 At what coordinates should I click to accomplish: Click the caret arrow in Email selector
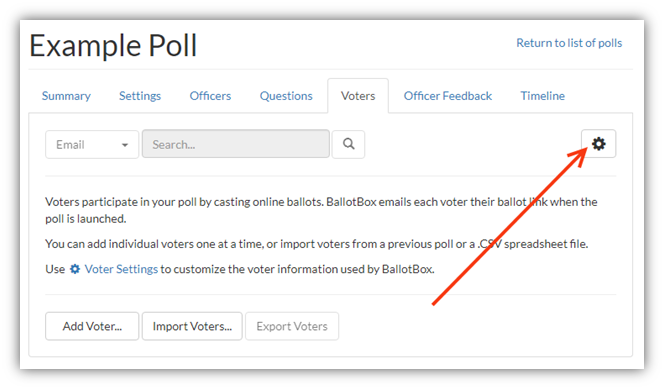[x=124, y=145]
